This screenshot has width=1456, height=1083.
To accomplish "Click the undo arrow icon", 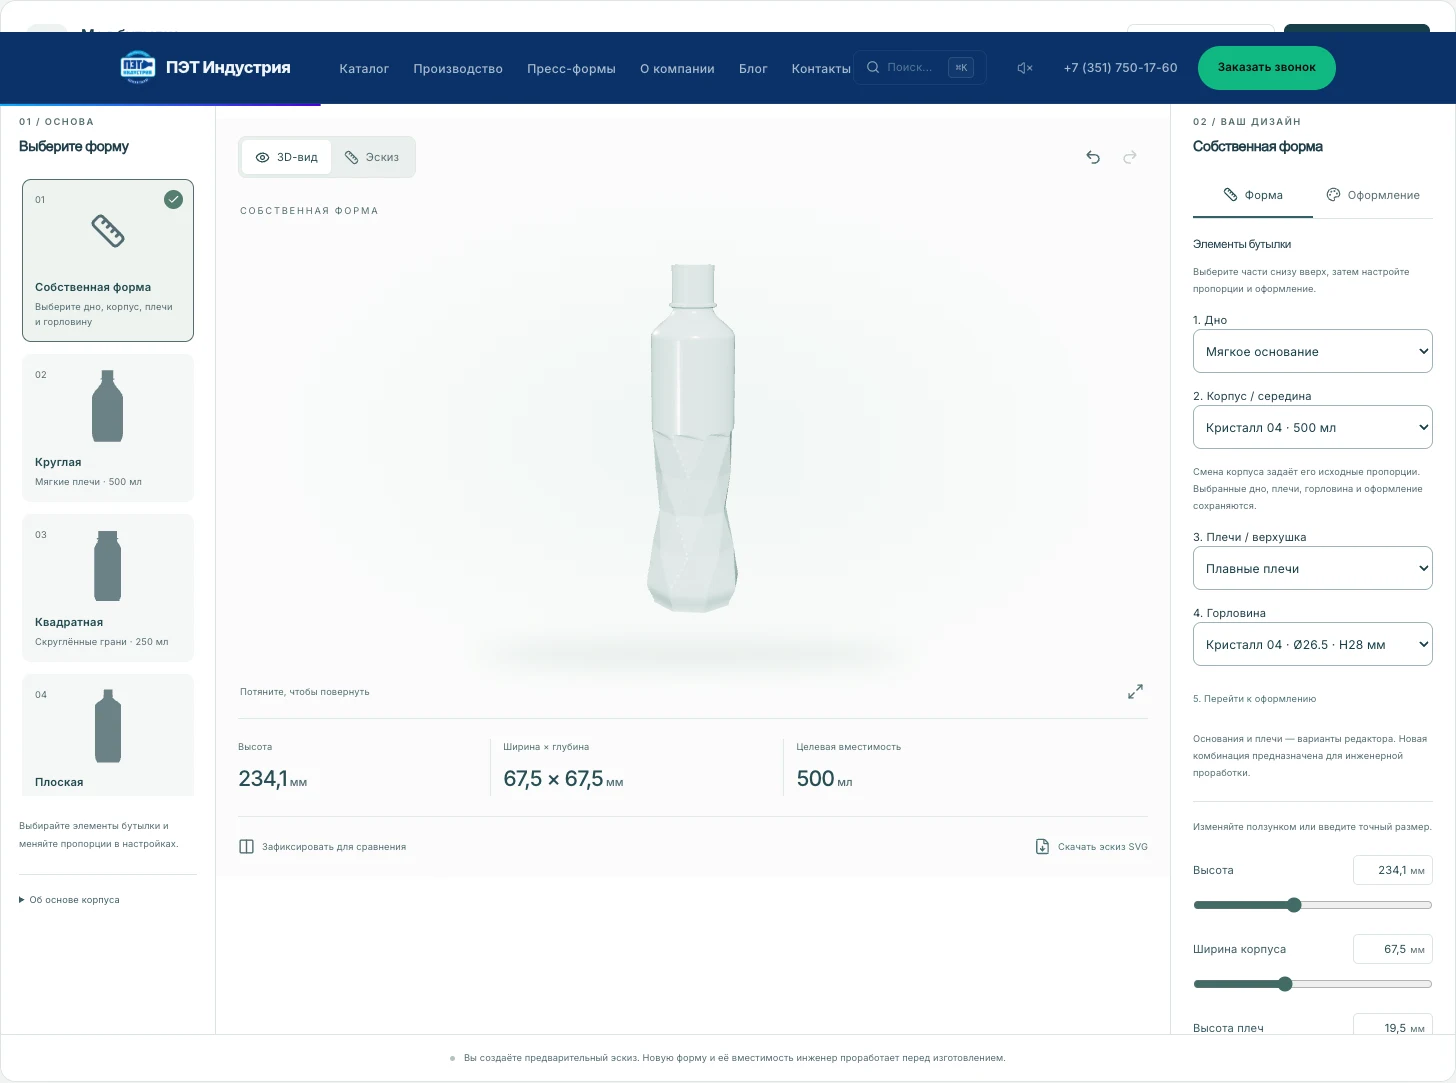I will pos(1093,157).
